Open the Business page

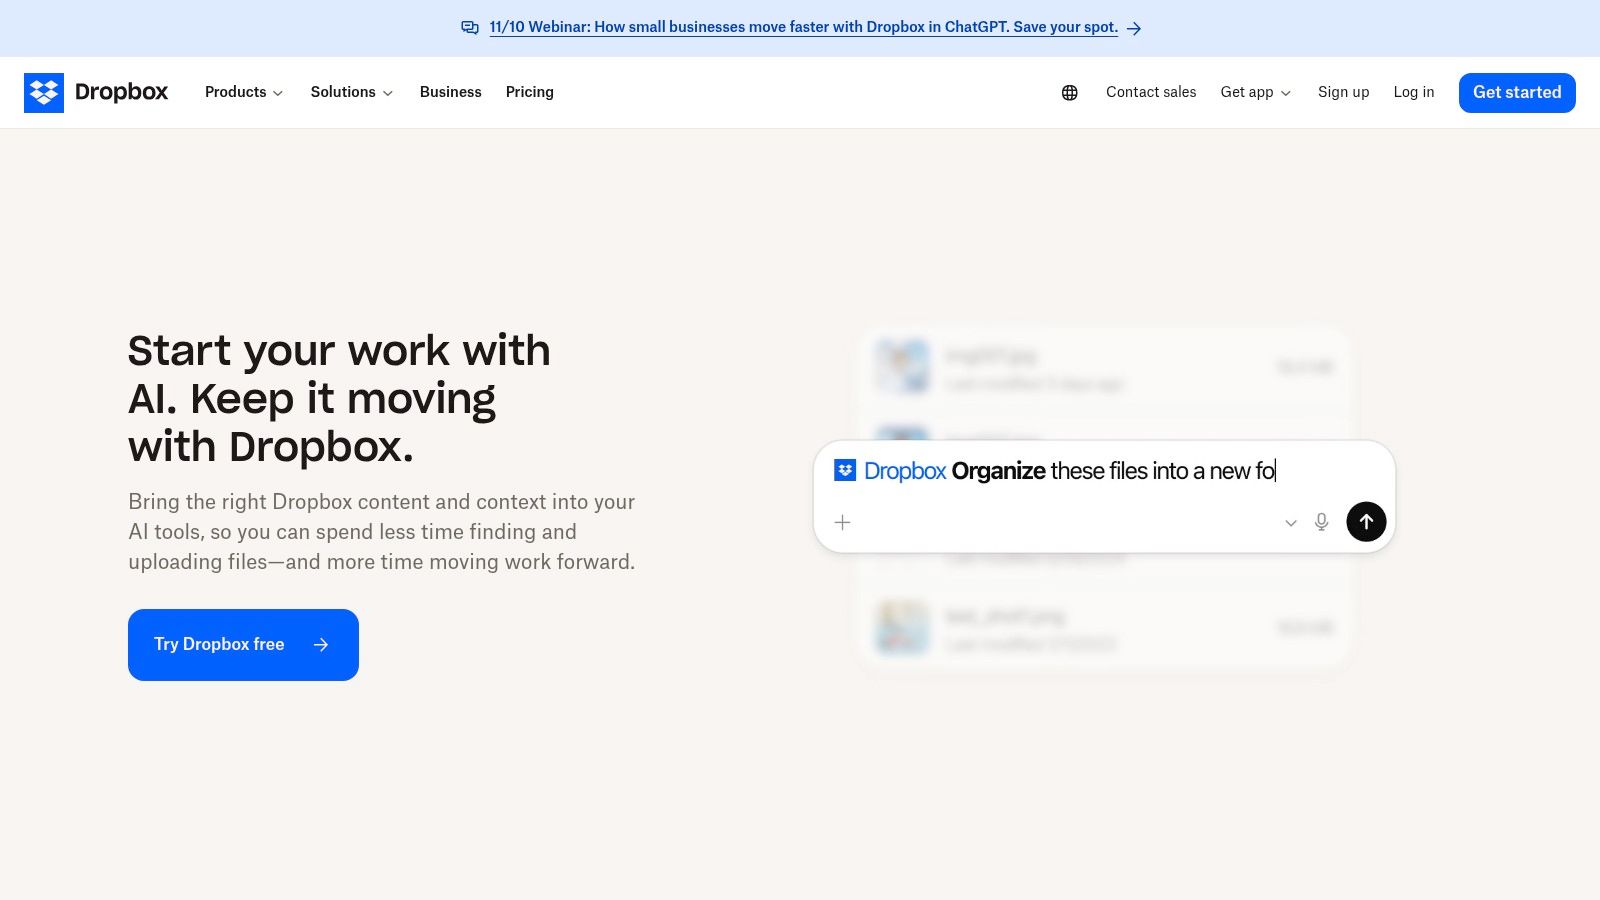[451, 92]
